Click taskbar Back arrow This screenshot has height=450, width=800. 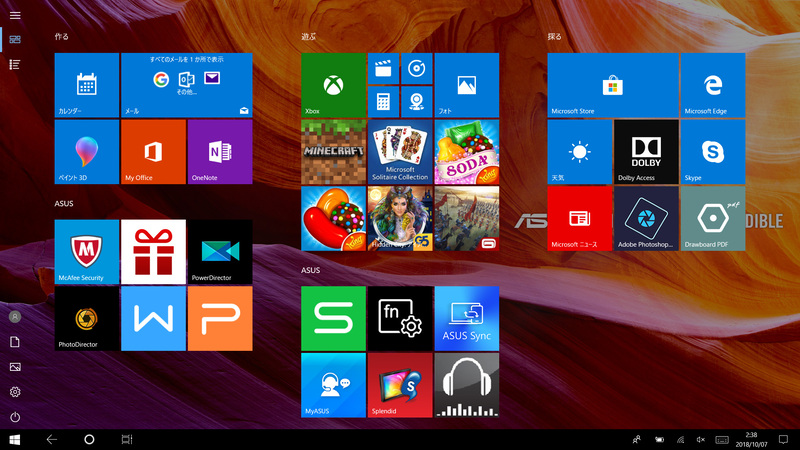pyautogui.click(x=52, y=439)
